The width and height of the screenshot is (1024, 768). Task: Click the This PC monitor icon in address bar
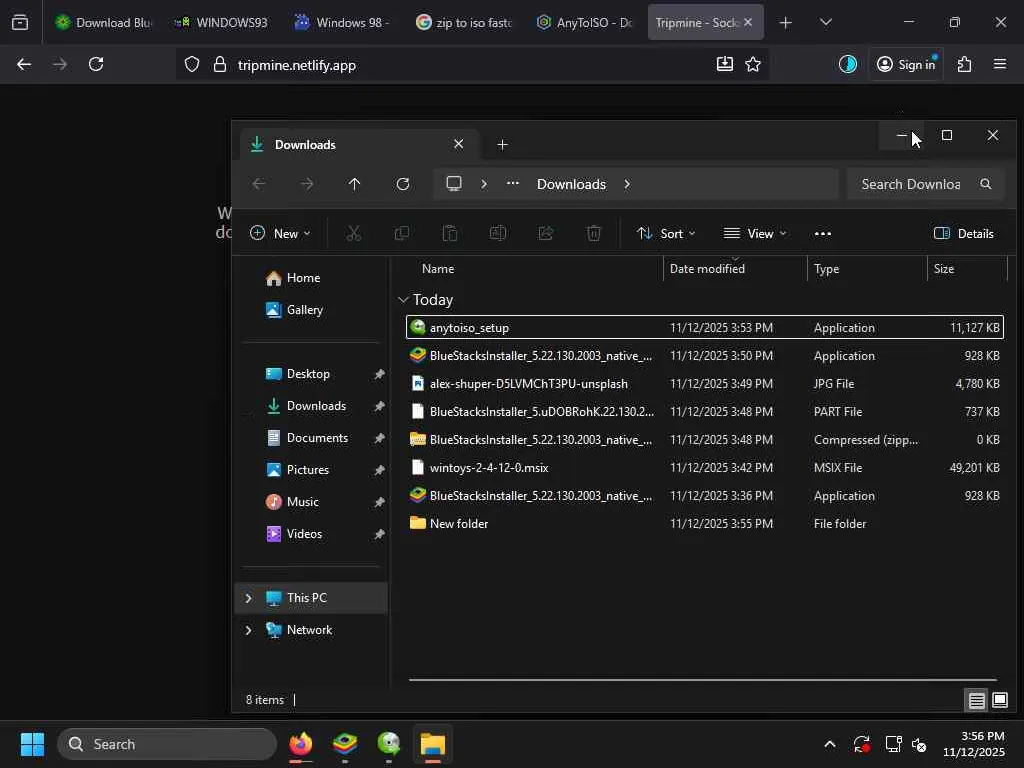(x=454, y=184)
